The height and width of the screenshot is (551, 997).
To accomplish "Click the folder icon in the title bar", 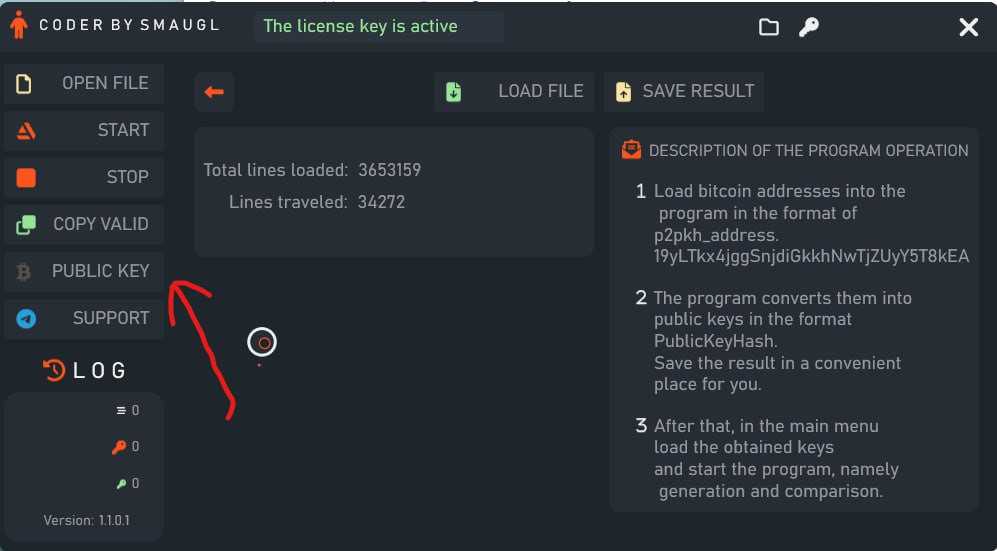I will tap(769, 27).
